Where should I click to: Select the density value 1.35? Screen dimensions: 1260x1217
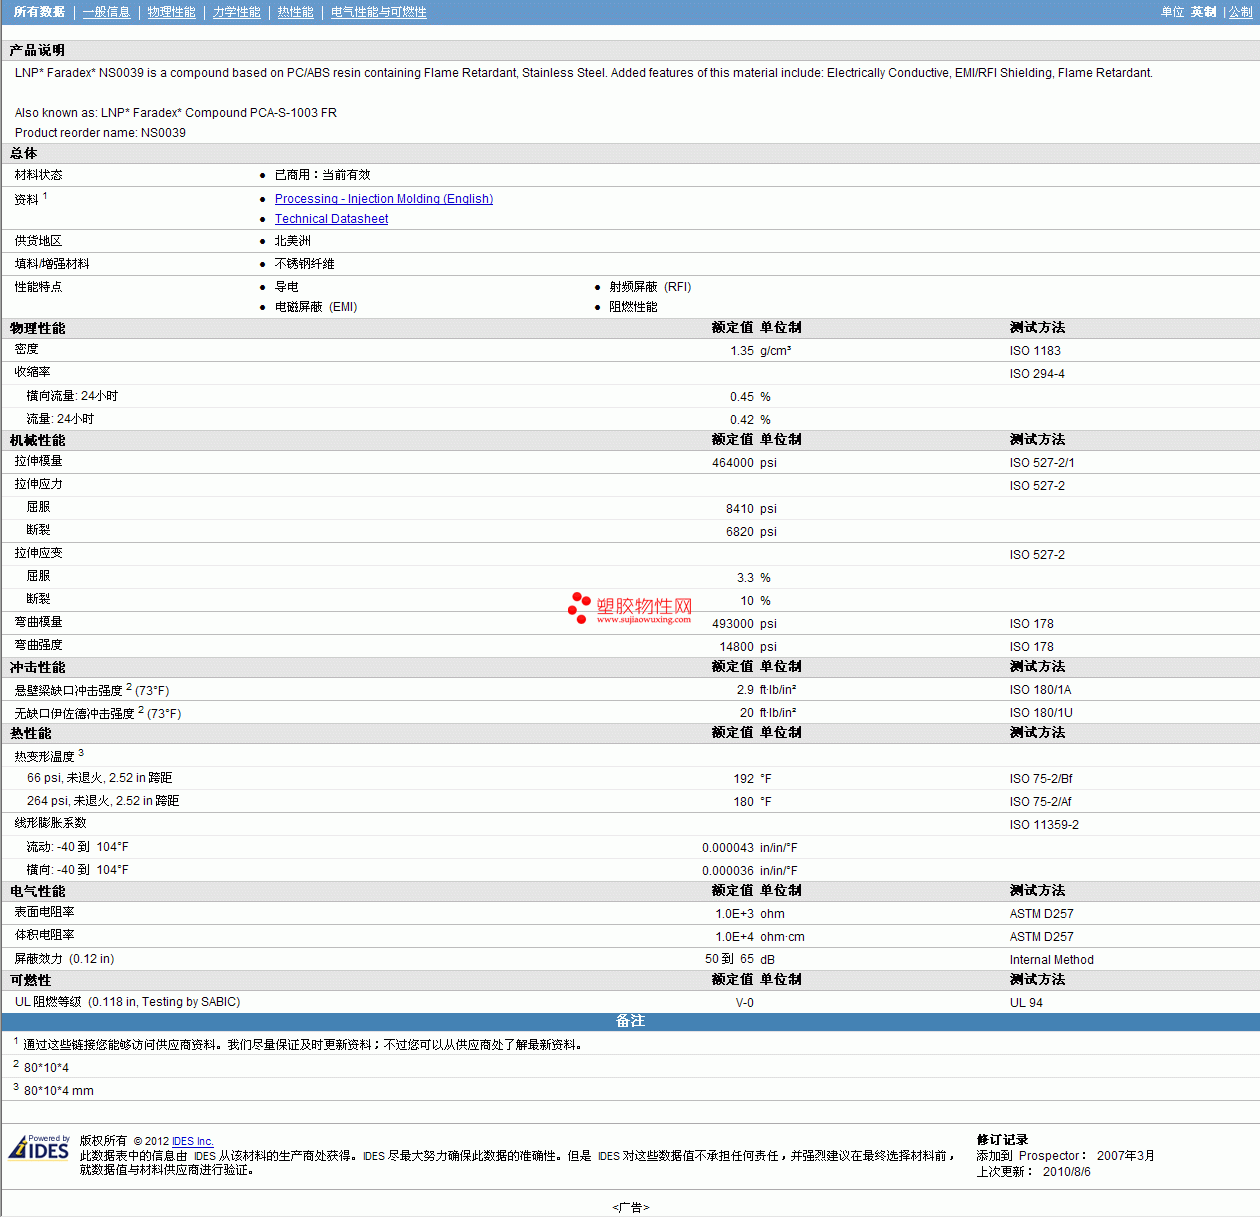742,351
